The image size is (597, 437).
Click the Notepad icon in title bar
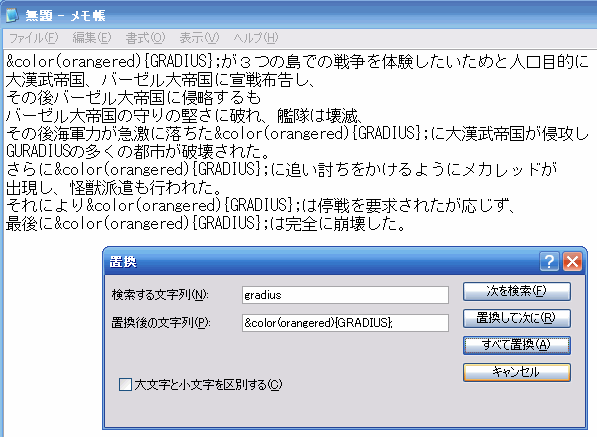12,15
